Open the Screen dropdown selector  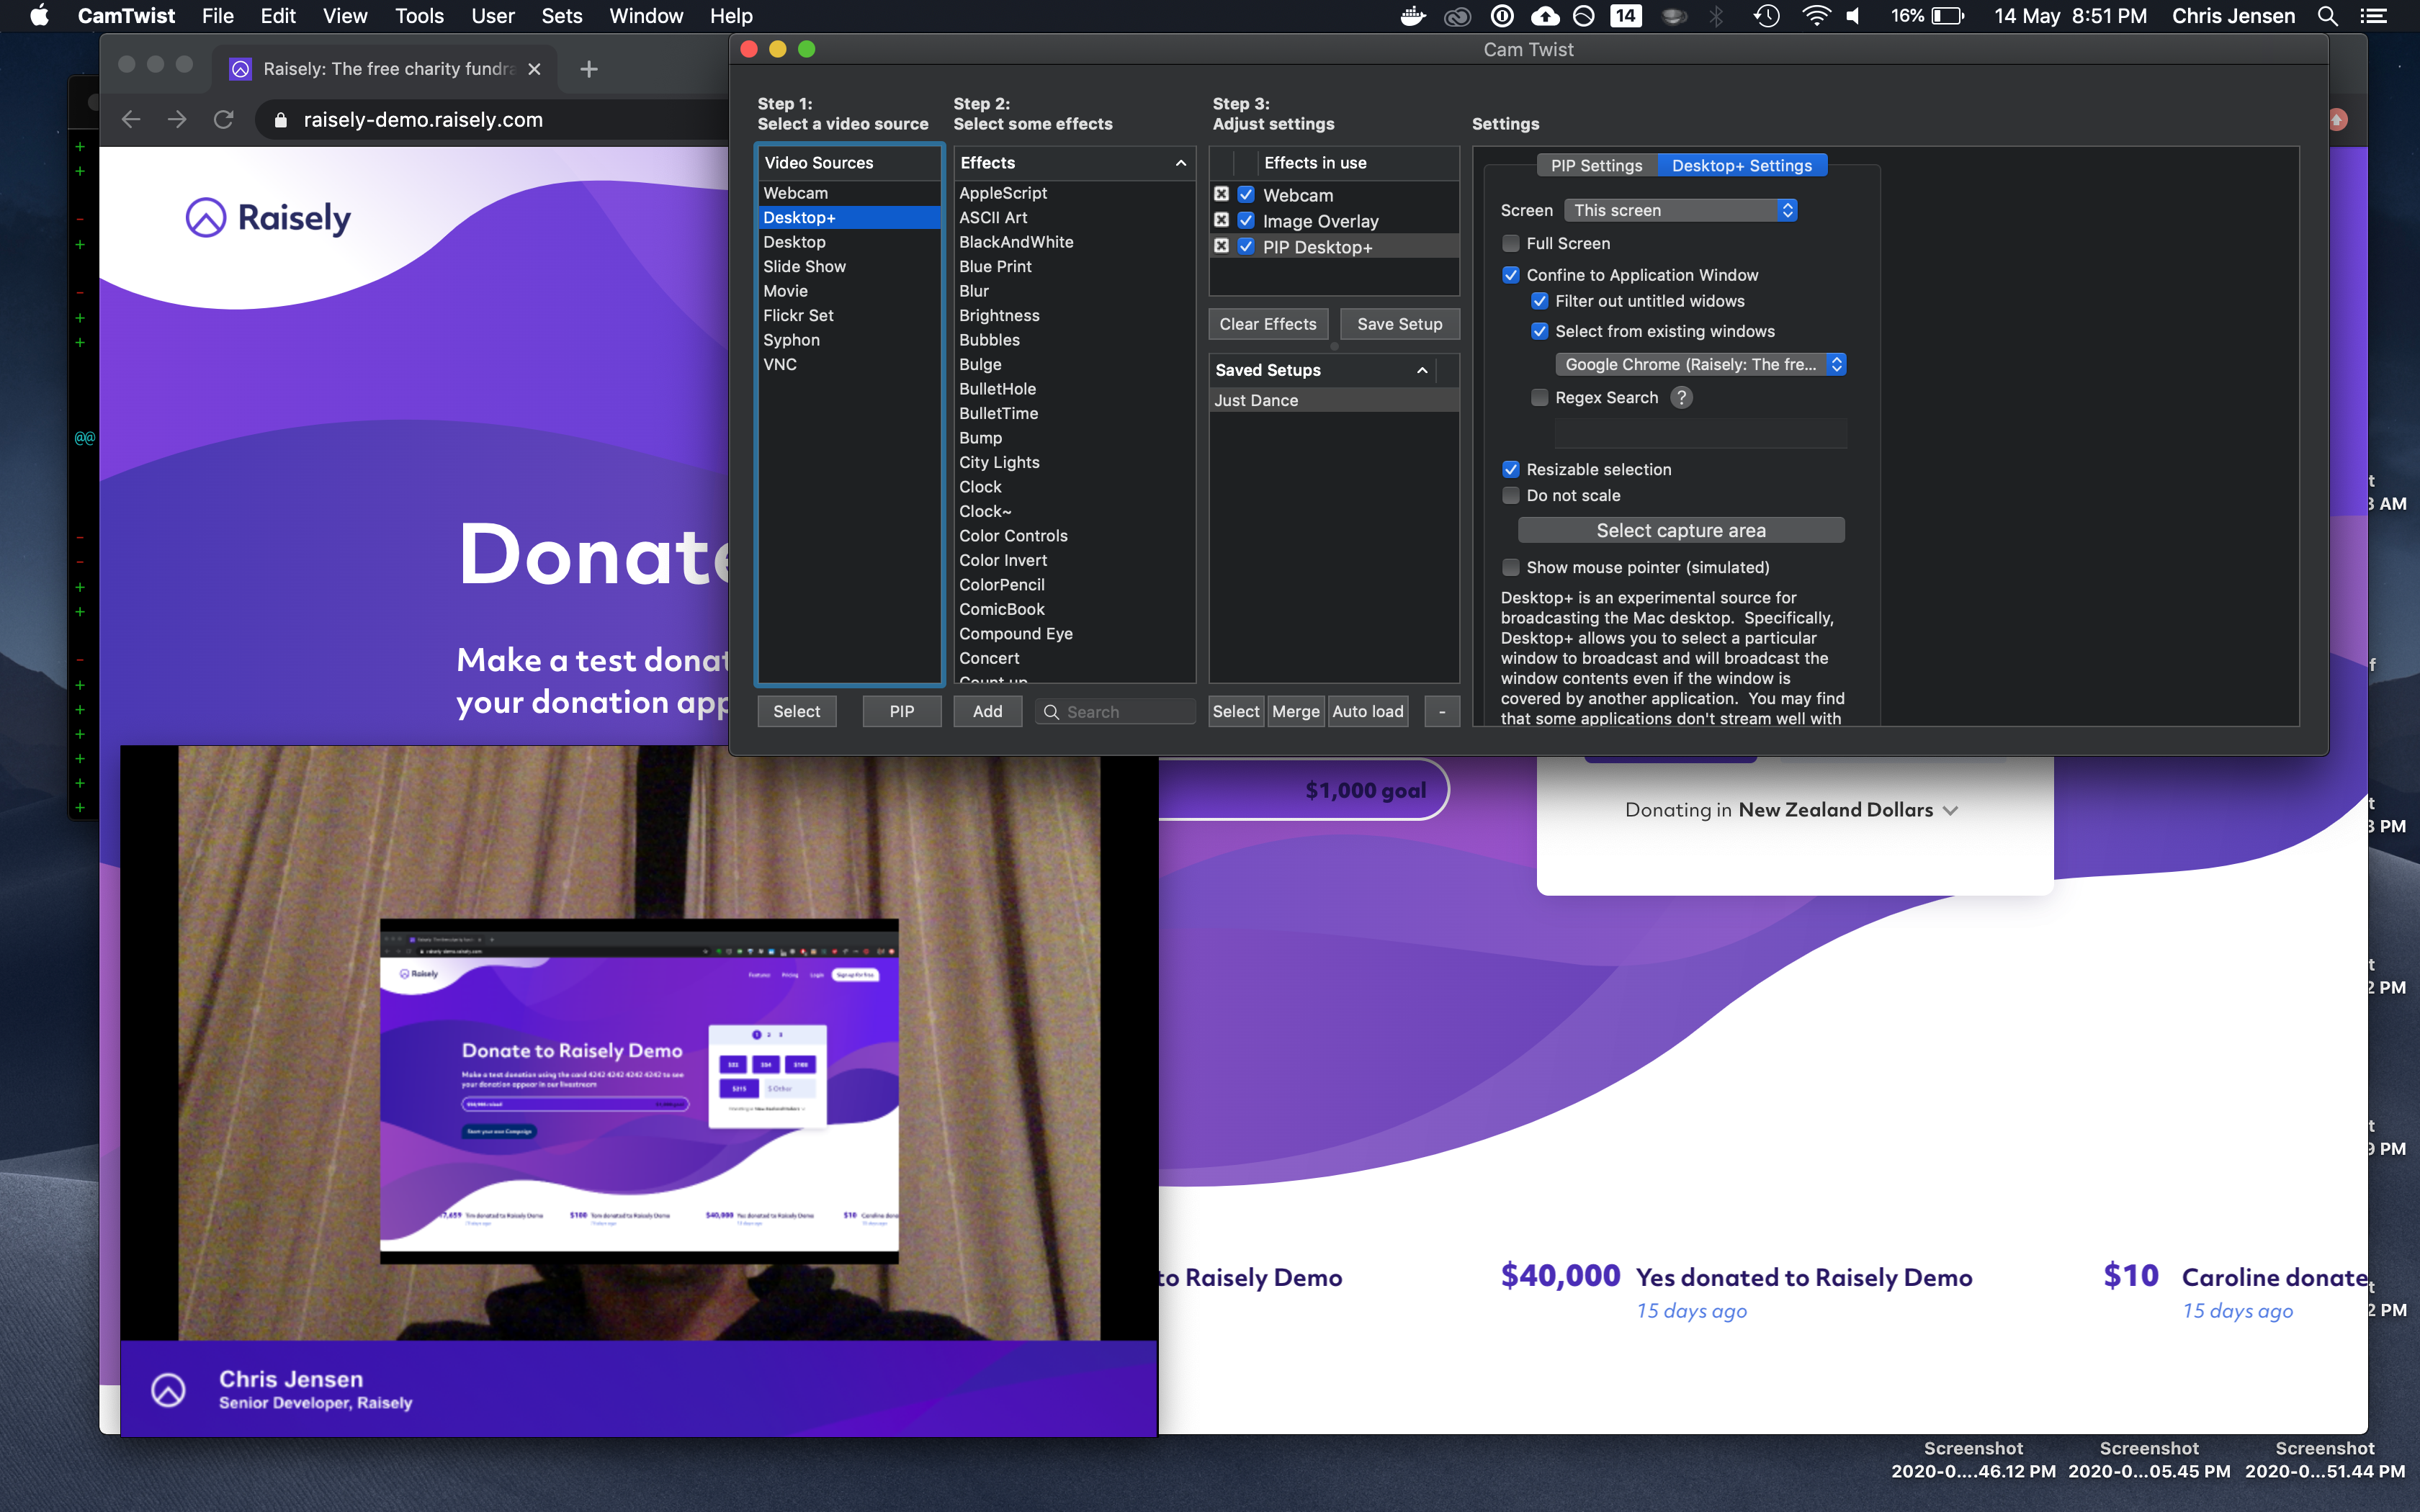(1680, 209)
